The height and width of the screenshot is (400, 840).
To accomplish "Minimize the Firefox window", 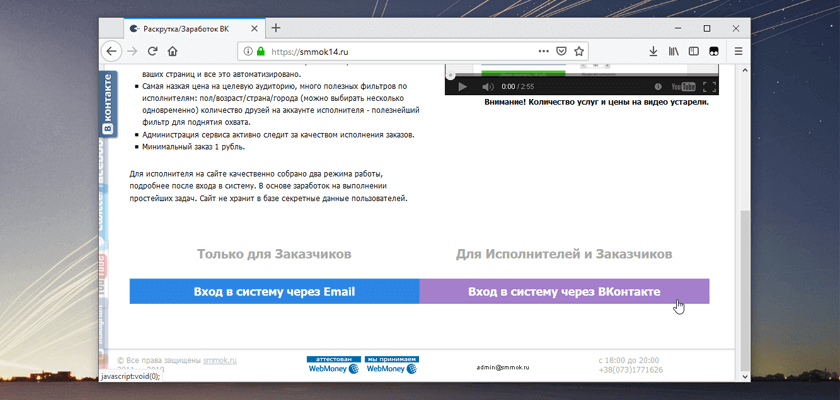I will point(680,28).
